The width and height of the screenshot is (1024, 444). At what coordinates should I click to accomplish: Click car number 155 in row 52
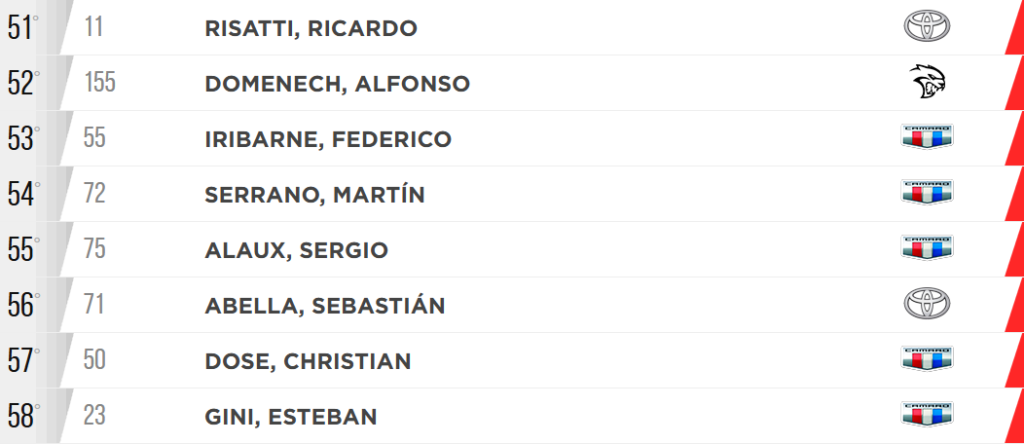click(100, 83)
